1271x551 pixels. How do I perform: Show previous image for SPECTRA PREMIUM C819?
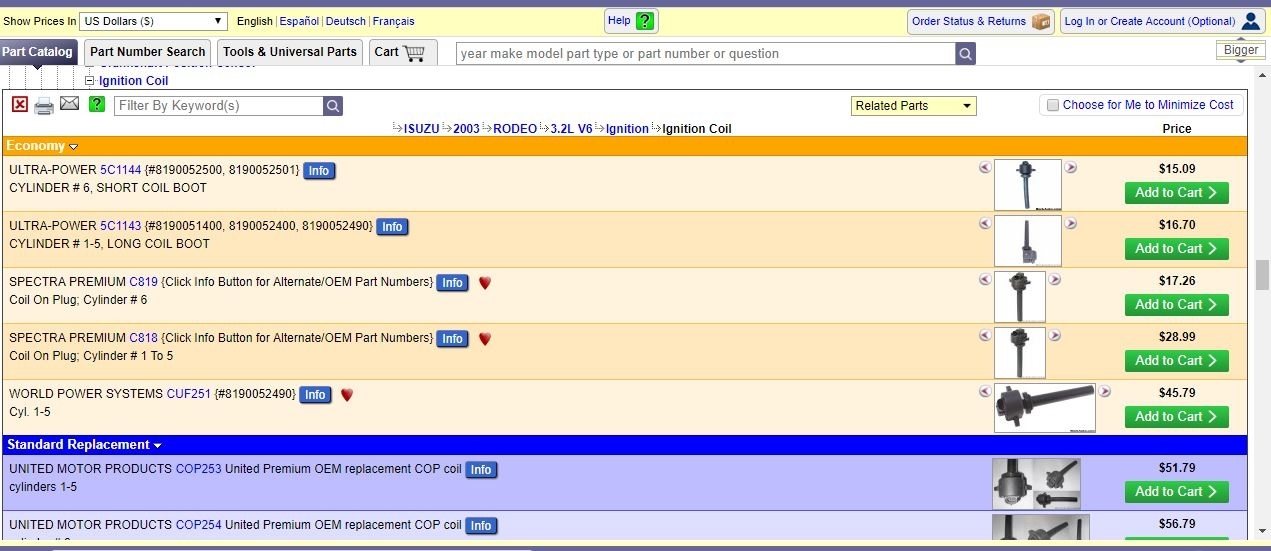(985, 280)
